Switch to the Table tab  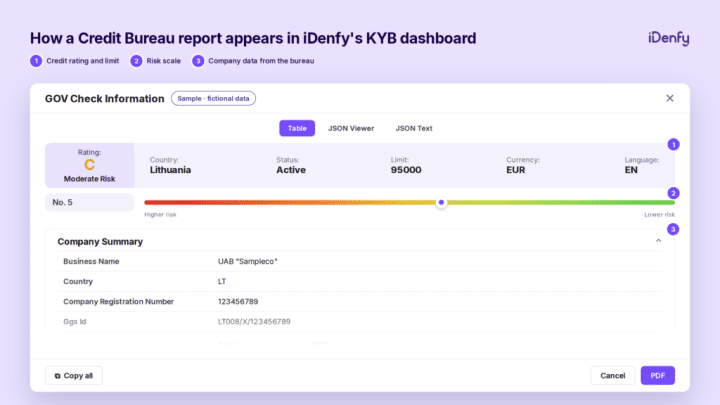point(297,128)
